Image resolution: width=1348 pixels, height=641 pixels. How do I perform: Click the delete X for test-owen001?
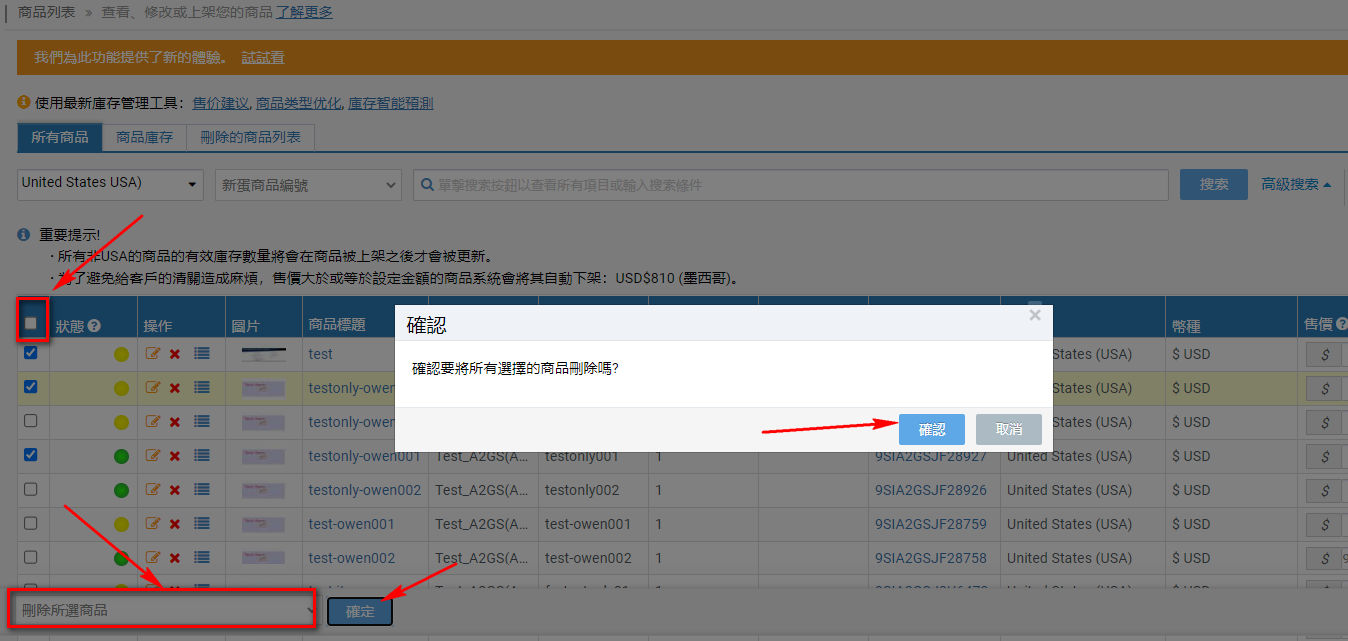pyautogui.click(x=175, y=524)
